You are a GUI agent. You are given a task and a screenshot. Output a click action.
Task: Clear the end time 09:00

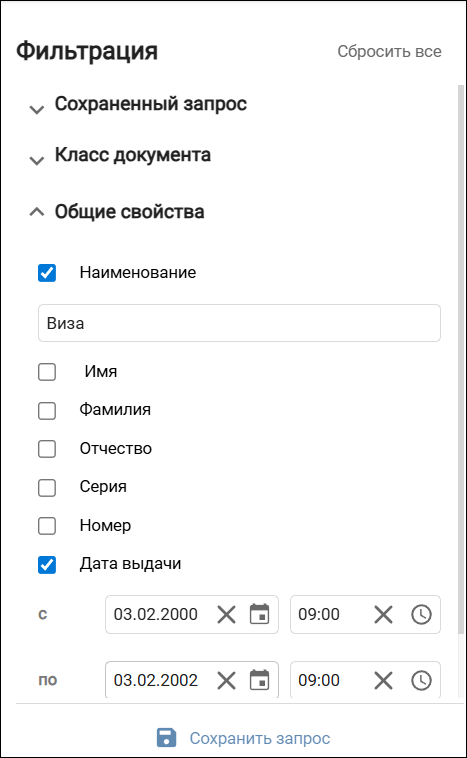click(383, 680)
